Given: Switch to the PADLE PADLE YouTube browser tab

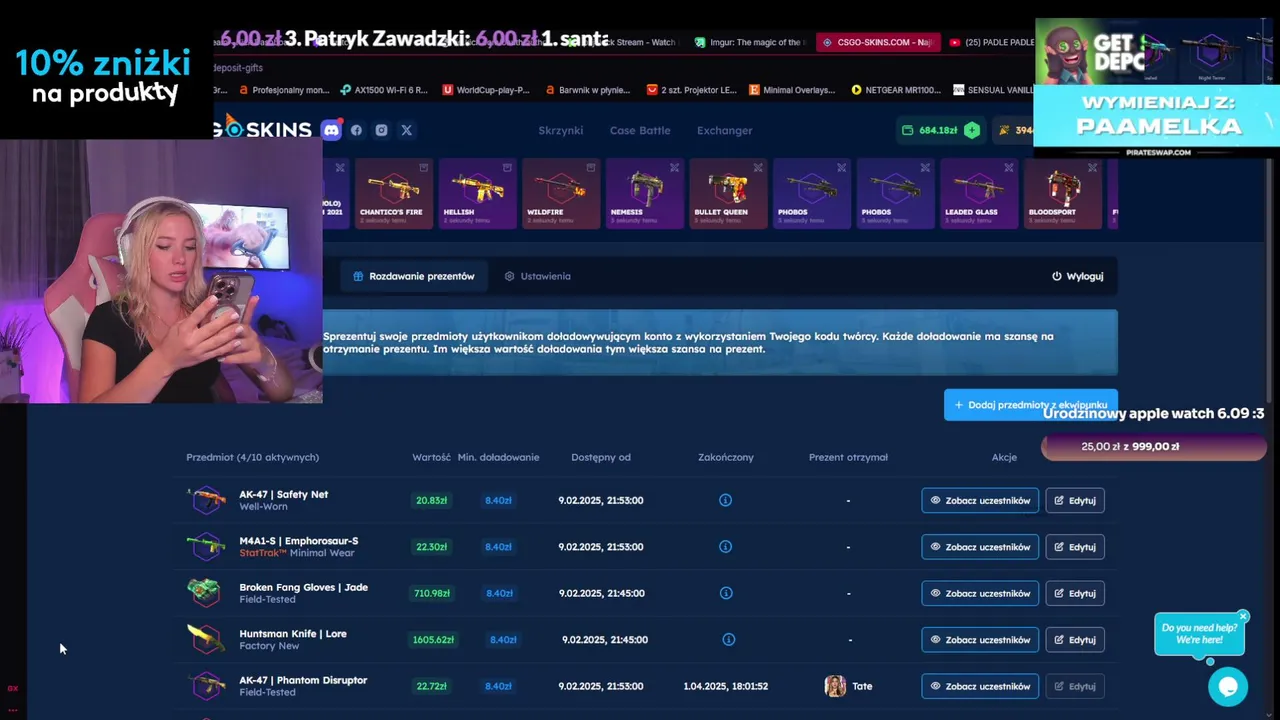Looking at the screenshot, I should tap(990, 42).
